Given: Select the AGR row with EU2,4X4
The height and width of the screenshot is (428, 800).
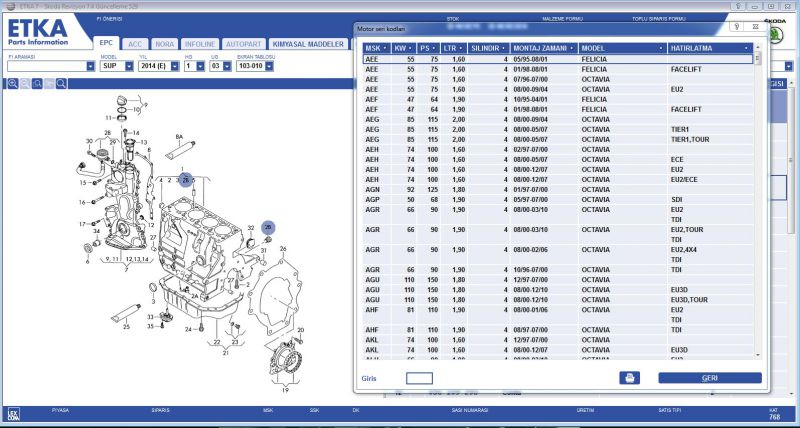Looking at the screenshot, I should (558, 255).
